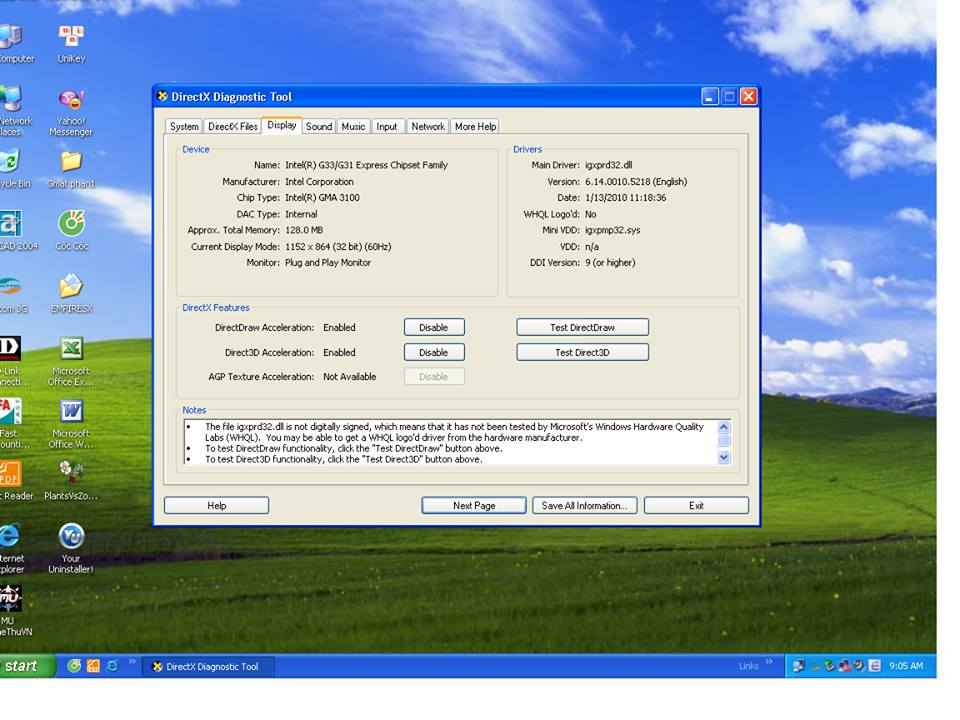Click 'Intel(R) G33/G31 Express Chipset Family' text
Viewport: 960px width, 720px height.
(x=366, y=165)
